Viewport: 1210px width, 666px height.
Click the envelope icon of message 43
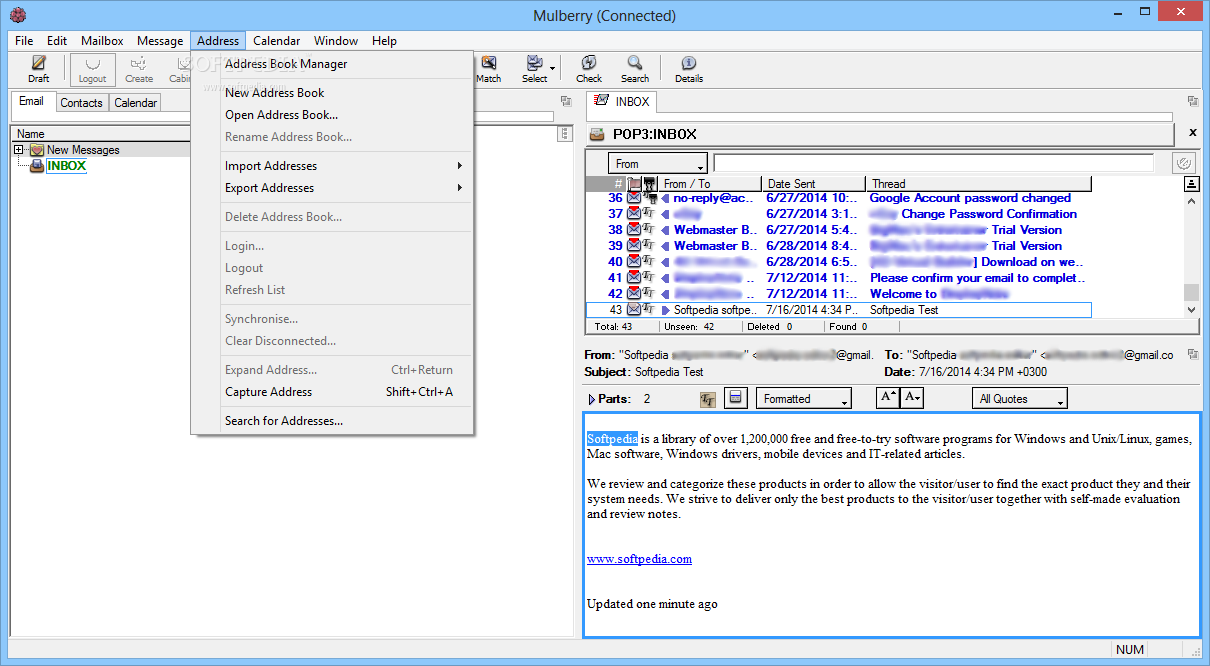coord(634,310)
